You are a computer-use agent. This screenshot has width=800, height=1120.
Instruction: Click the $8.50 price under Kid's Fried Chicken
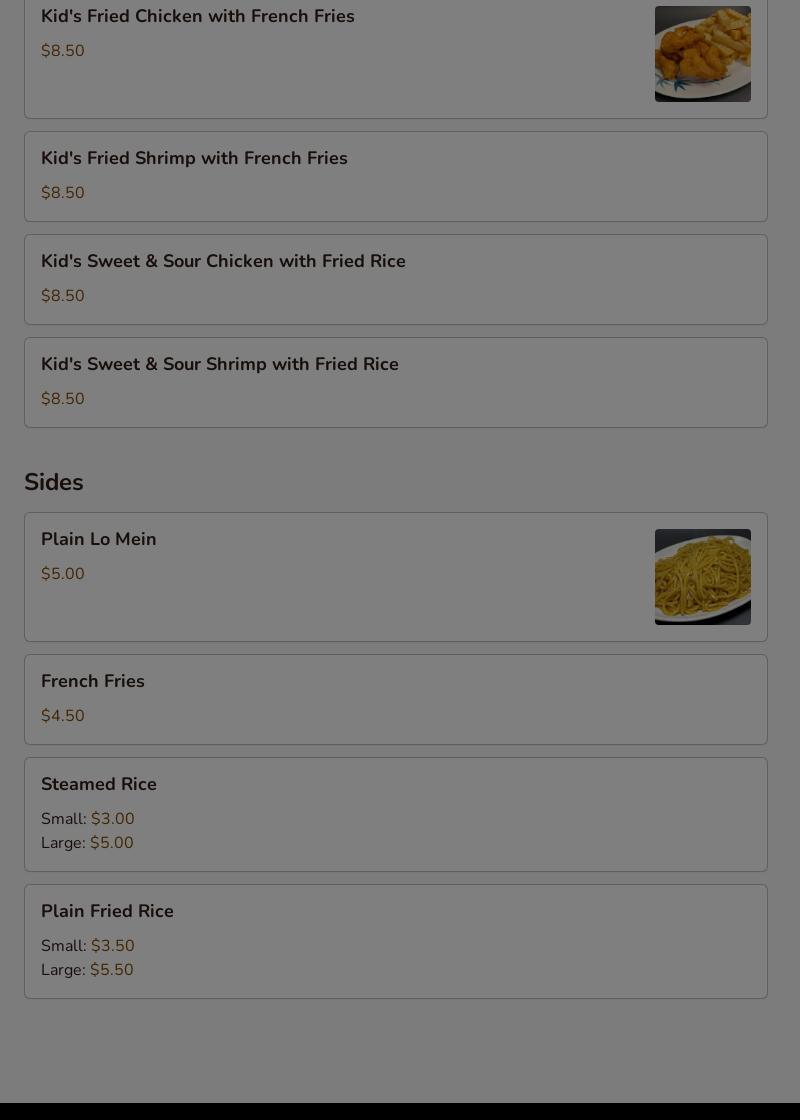pos(63,51)
